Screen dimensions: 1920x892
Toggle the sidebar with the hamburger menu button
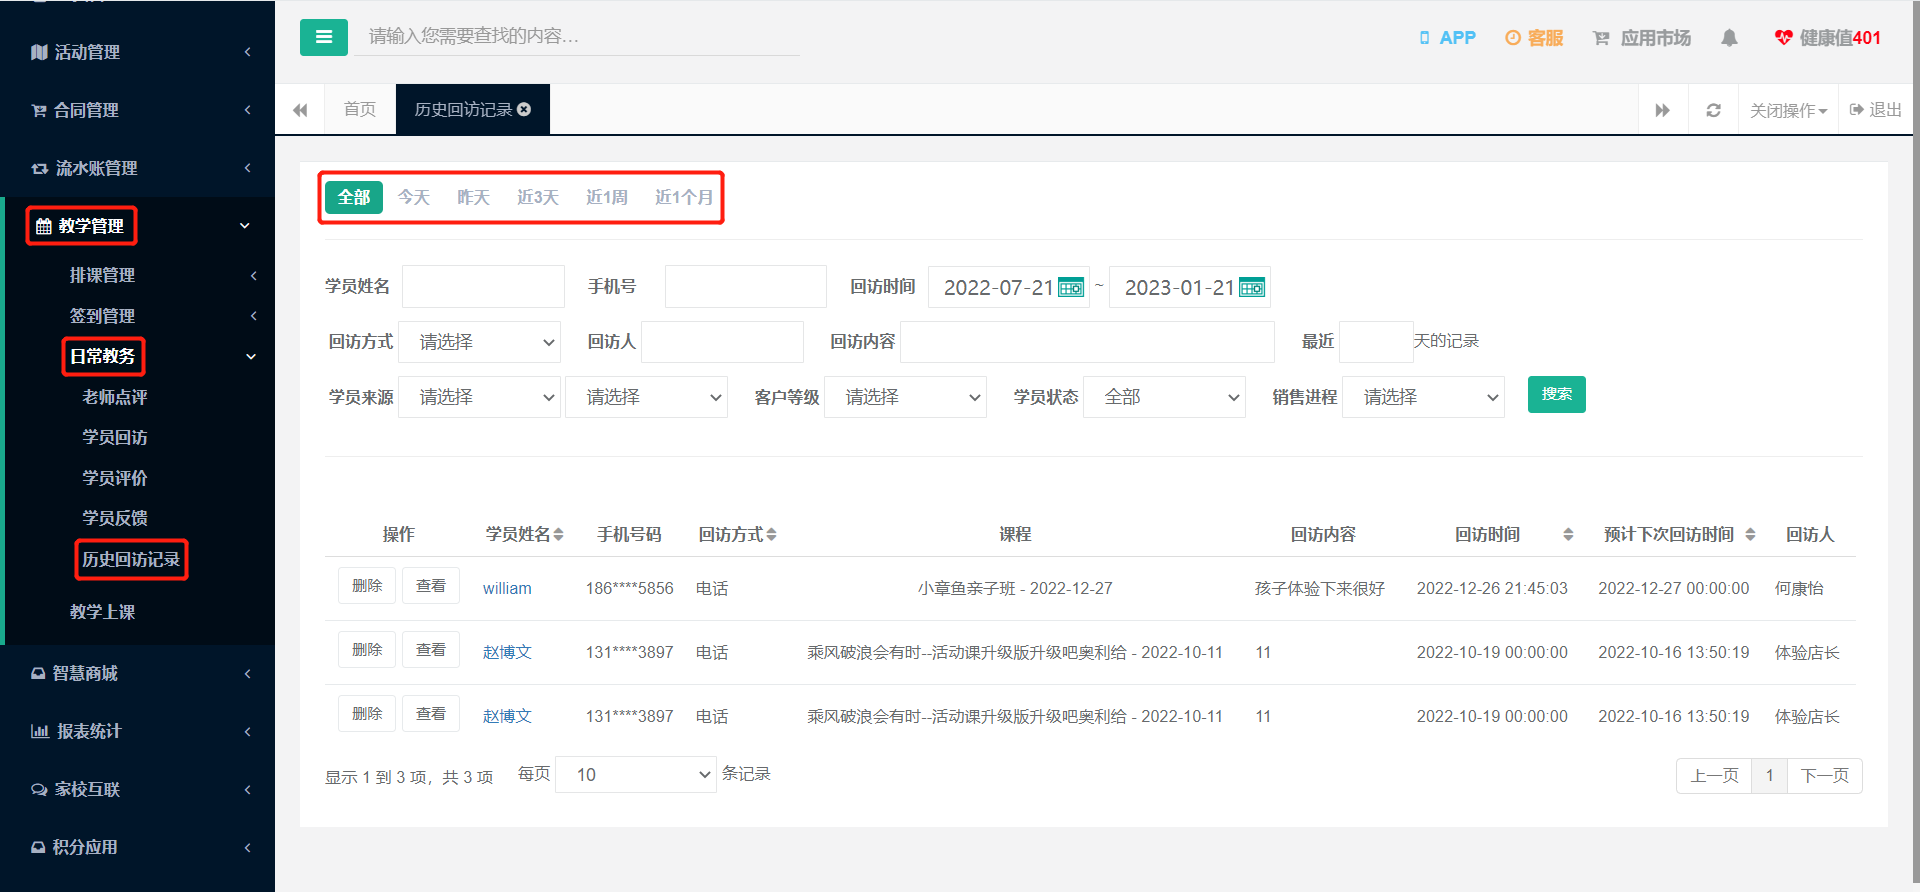tap(324, 37)
